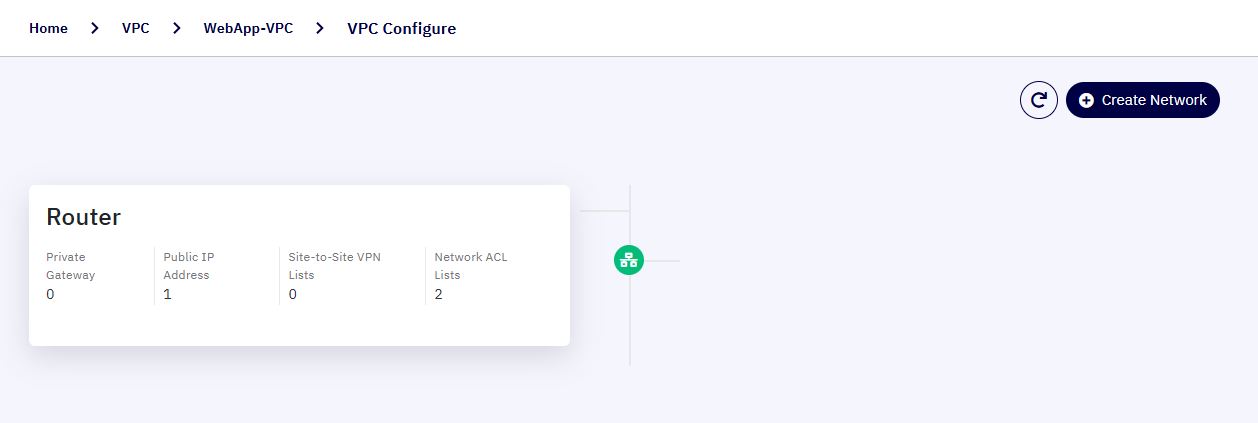Viewport: 1258px width, 423px height.
Task: Open the VPC breadcrumb link
Action: [x=136, y=28]
